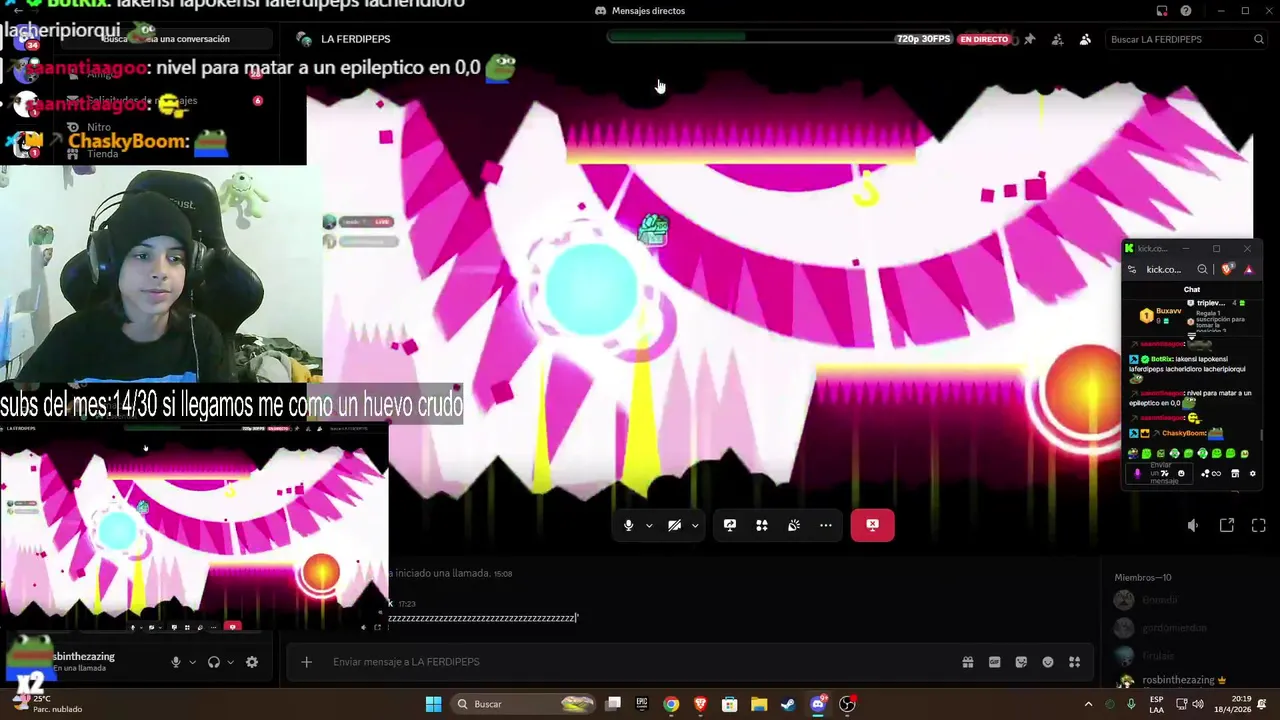The height and width of the screenshot is (720, 1280).
Task: Enter fullscreen for the stream
Action: (x=1259, y=525)
